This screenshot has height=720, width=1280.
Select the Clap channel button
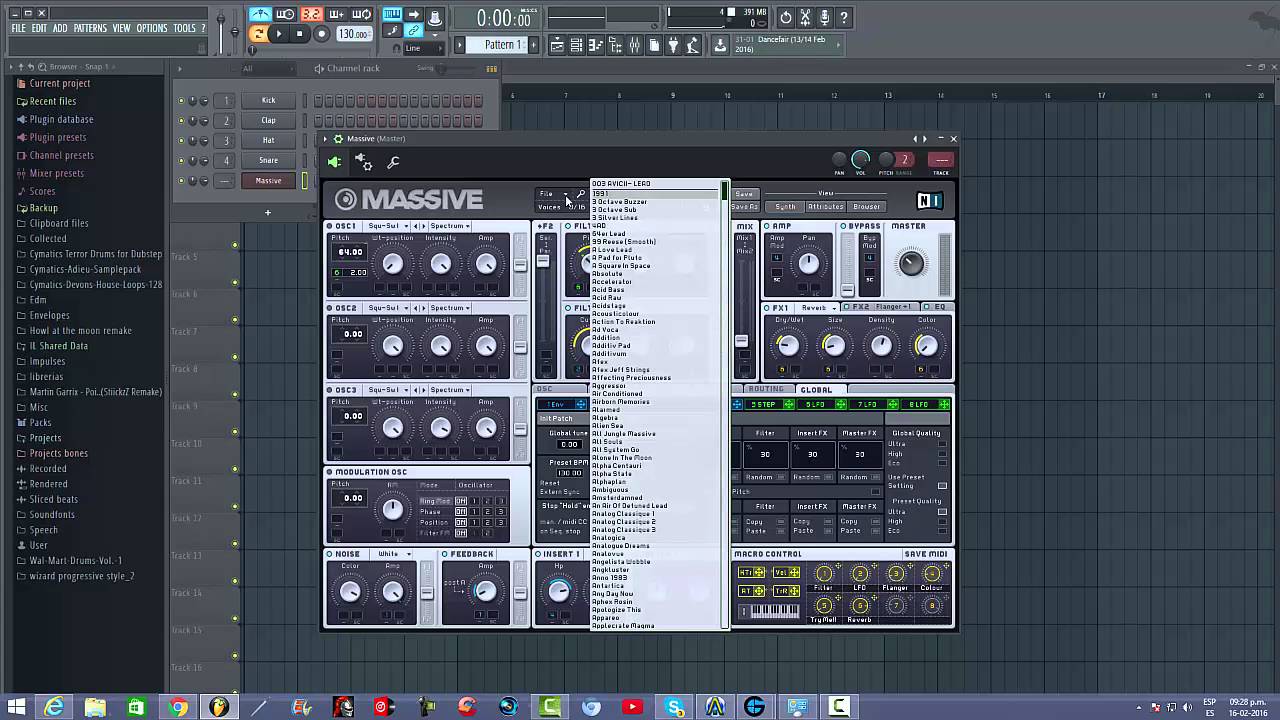tap(268, 120)
